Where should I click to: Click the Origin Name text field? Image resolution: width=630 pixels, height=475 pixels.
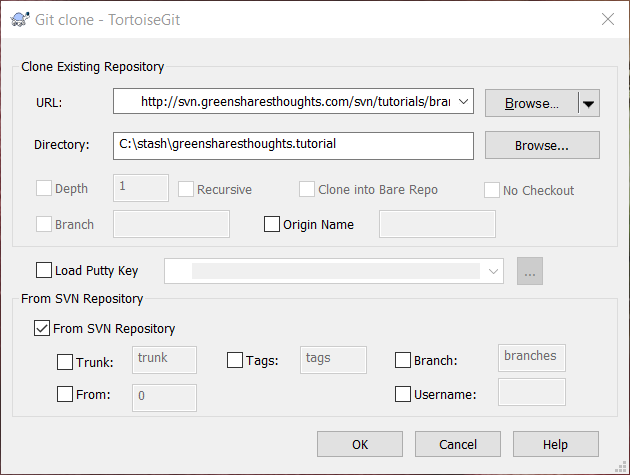click(x=437, y=224)
